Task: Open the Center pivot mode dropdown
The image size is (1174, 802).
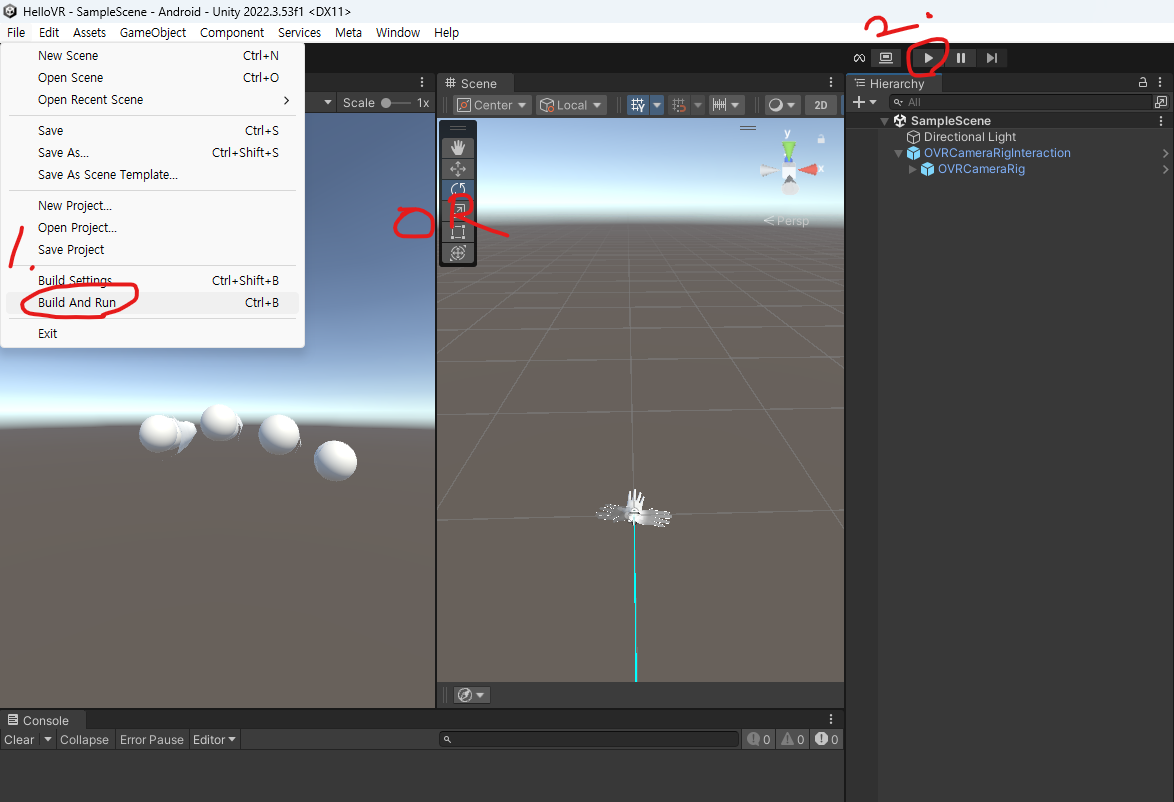Action: (x=493, y=105)
